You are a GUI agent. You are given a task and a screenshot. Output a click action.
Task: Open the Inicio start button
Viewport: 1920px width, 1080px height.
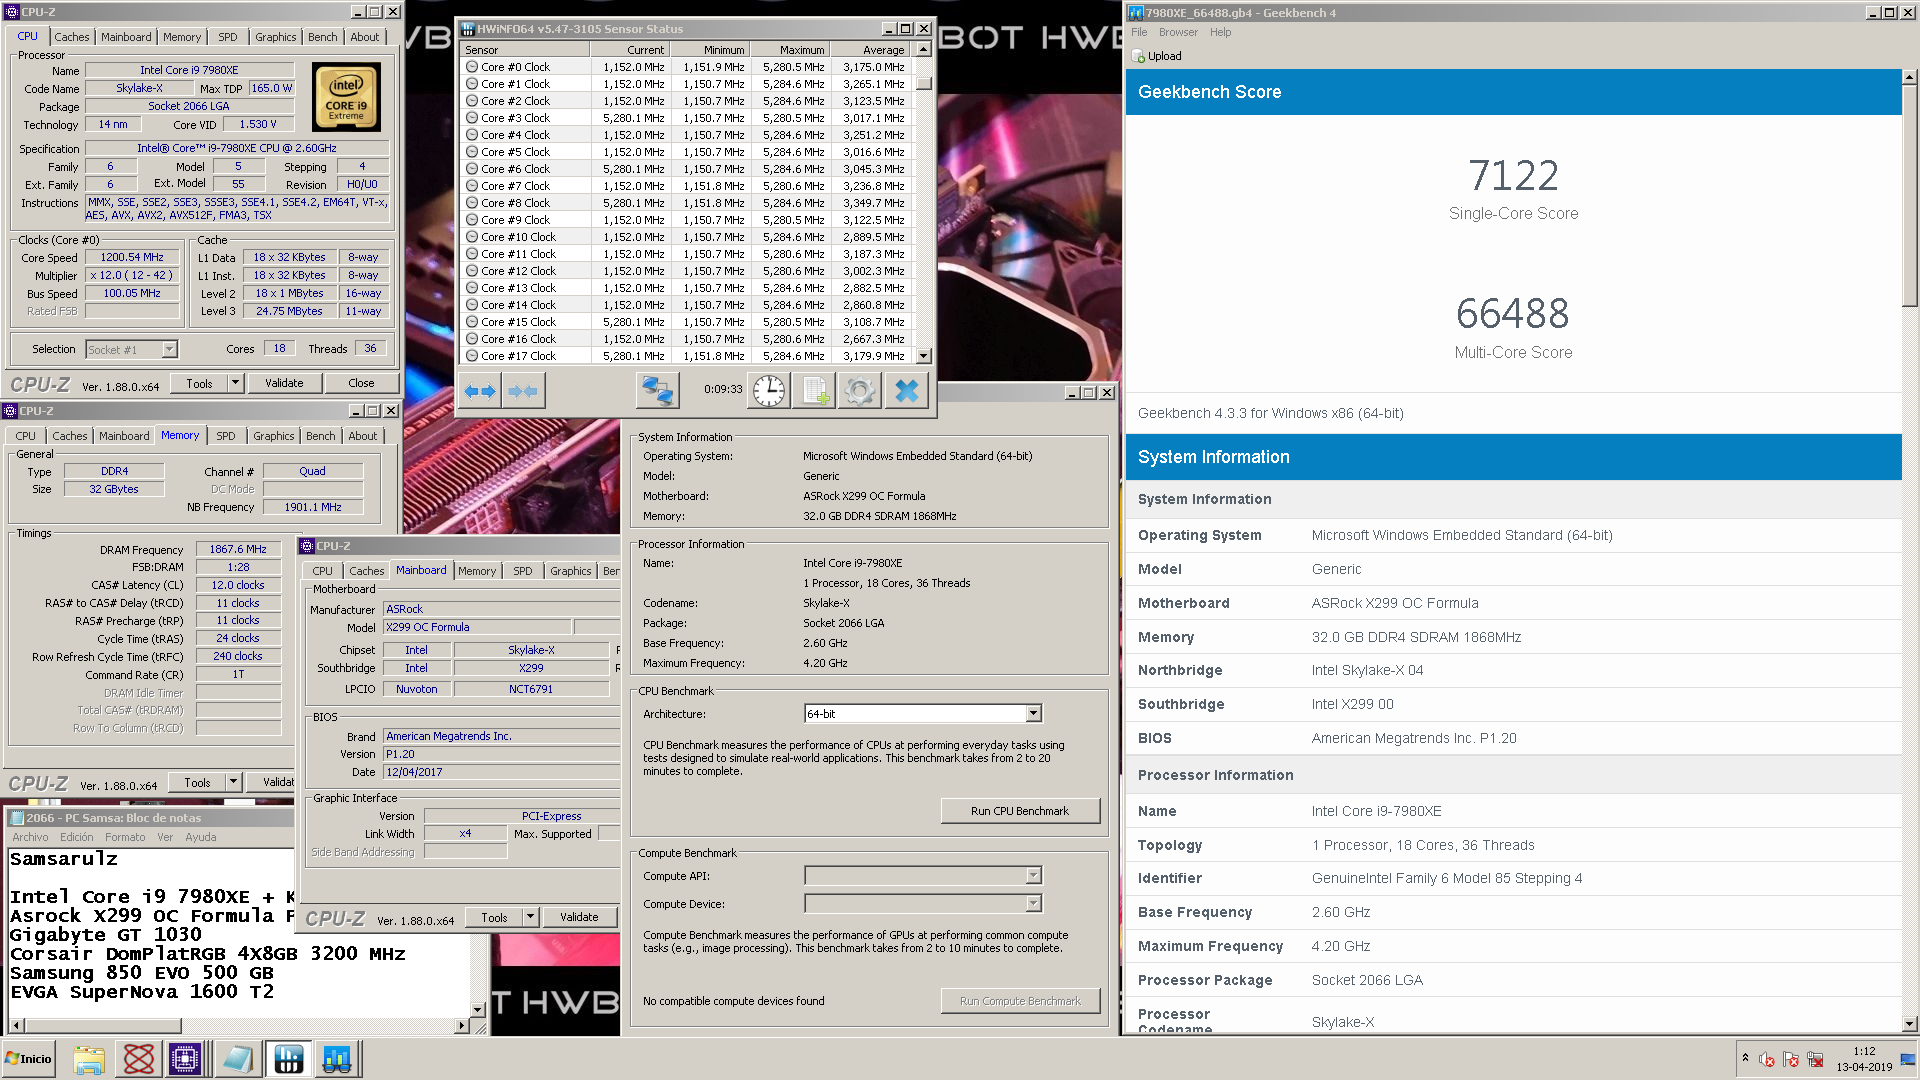coord(28,1059)
